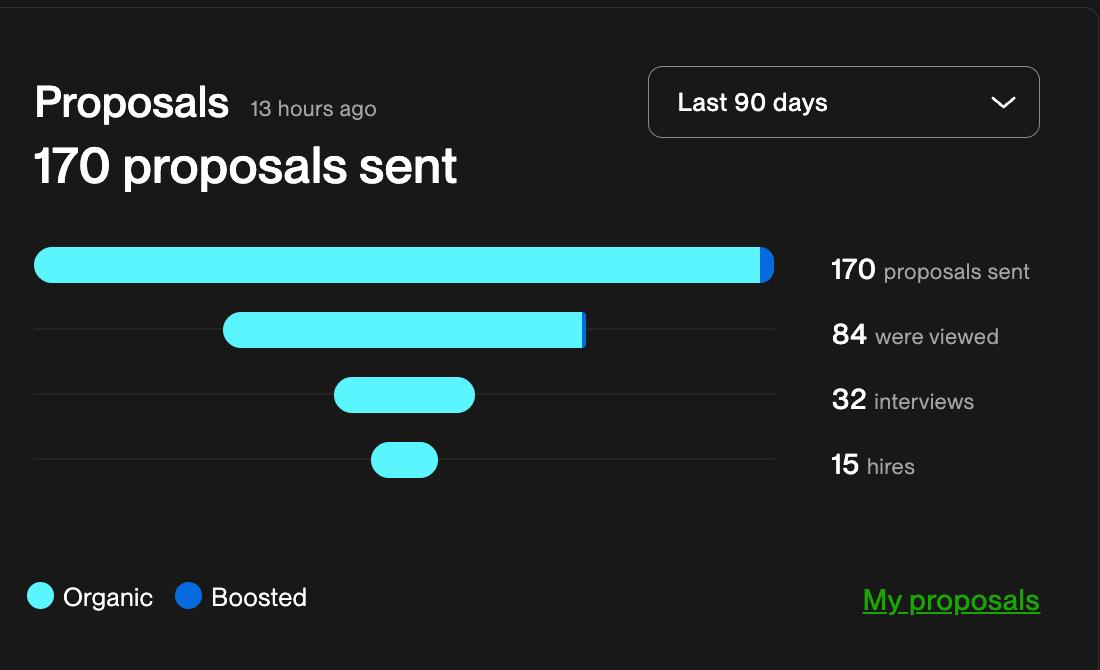
Task: Click the 32 interviews funnel bar
Action: [x=405, y=395]
